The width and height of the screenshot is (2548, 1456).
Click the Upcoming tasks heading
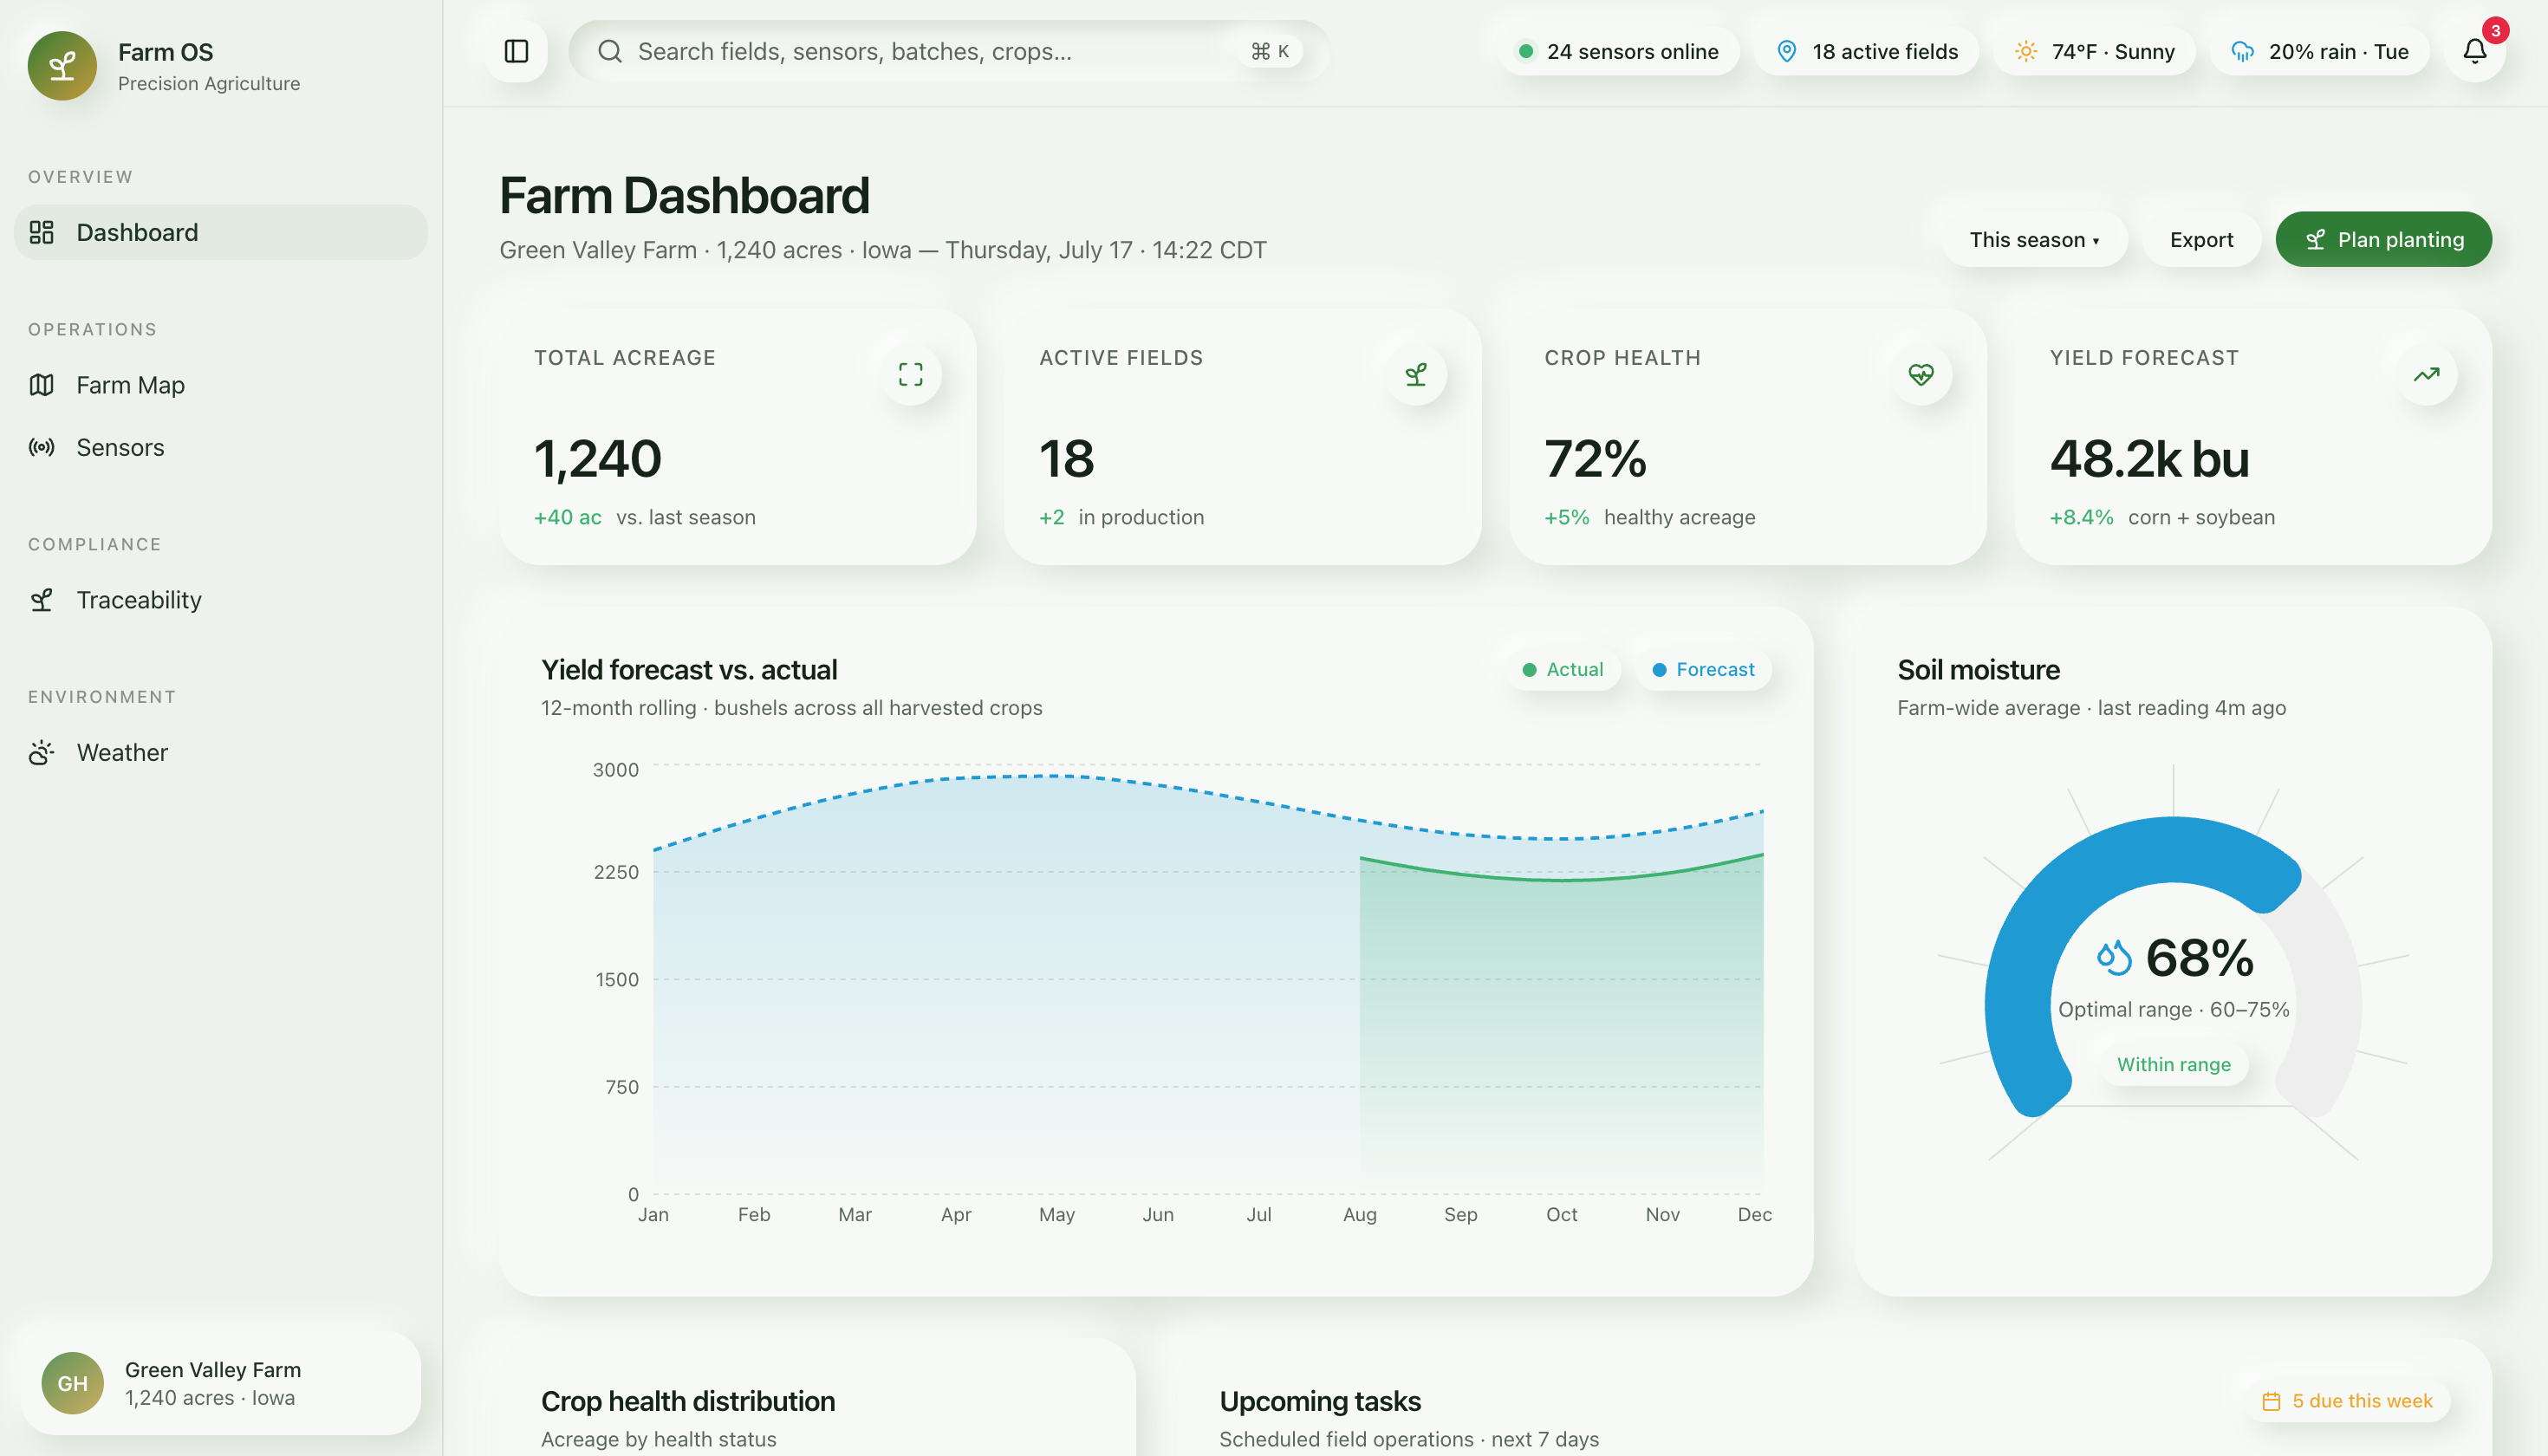(1320, 1401)
